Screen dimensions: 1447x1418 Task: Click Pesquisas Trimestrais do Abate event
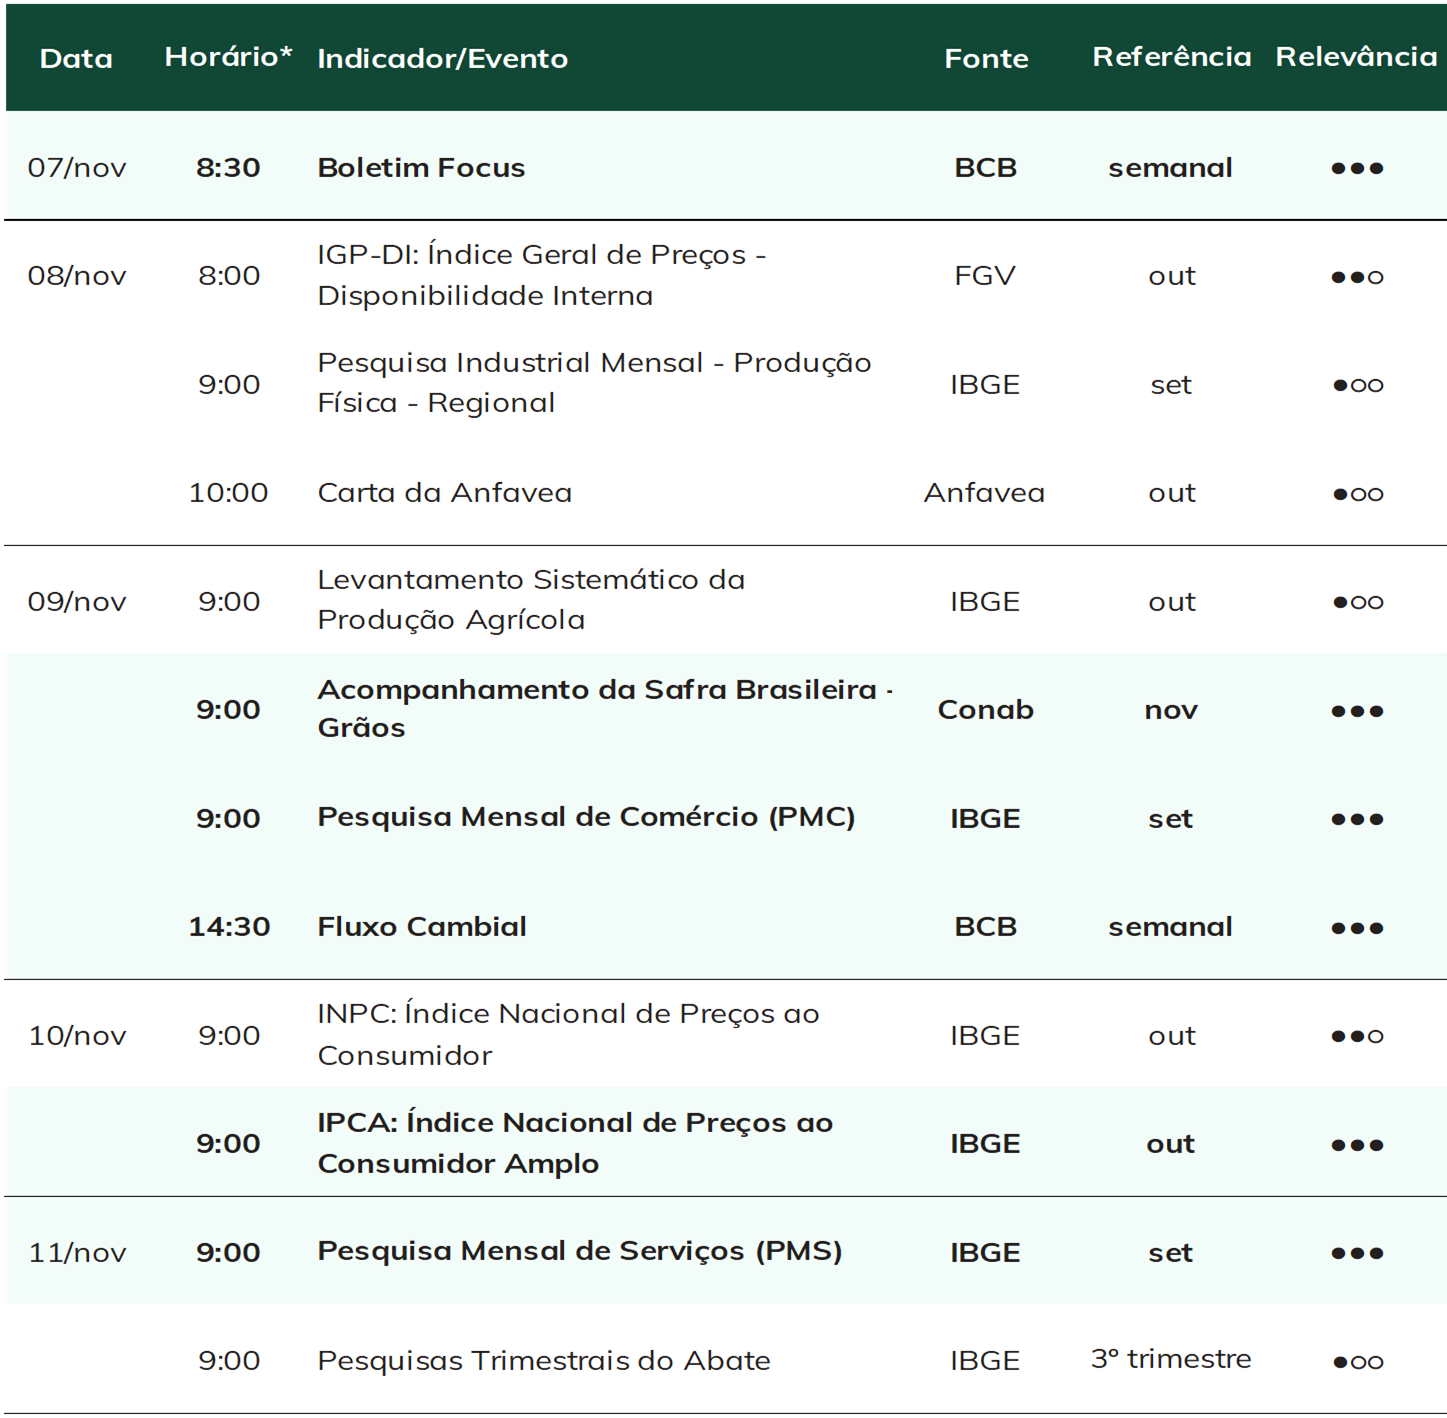[x=544, y=1360]
